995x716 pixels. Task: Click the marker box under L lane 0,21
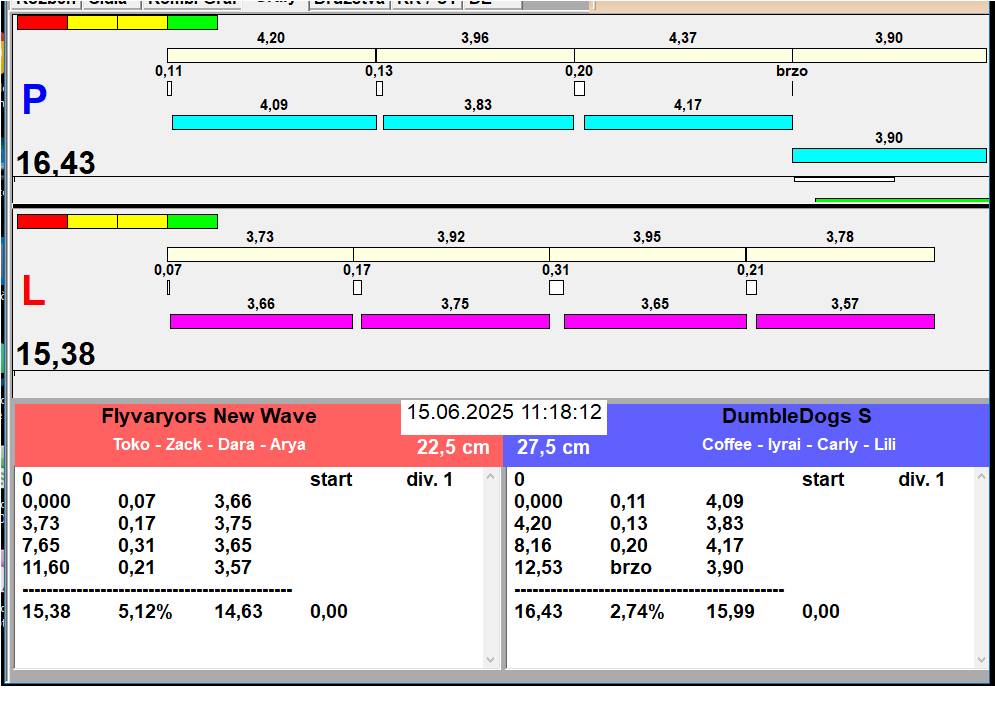(751, 288)
